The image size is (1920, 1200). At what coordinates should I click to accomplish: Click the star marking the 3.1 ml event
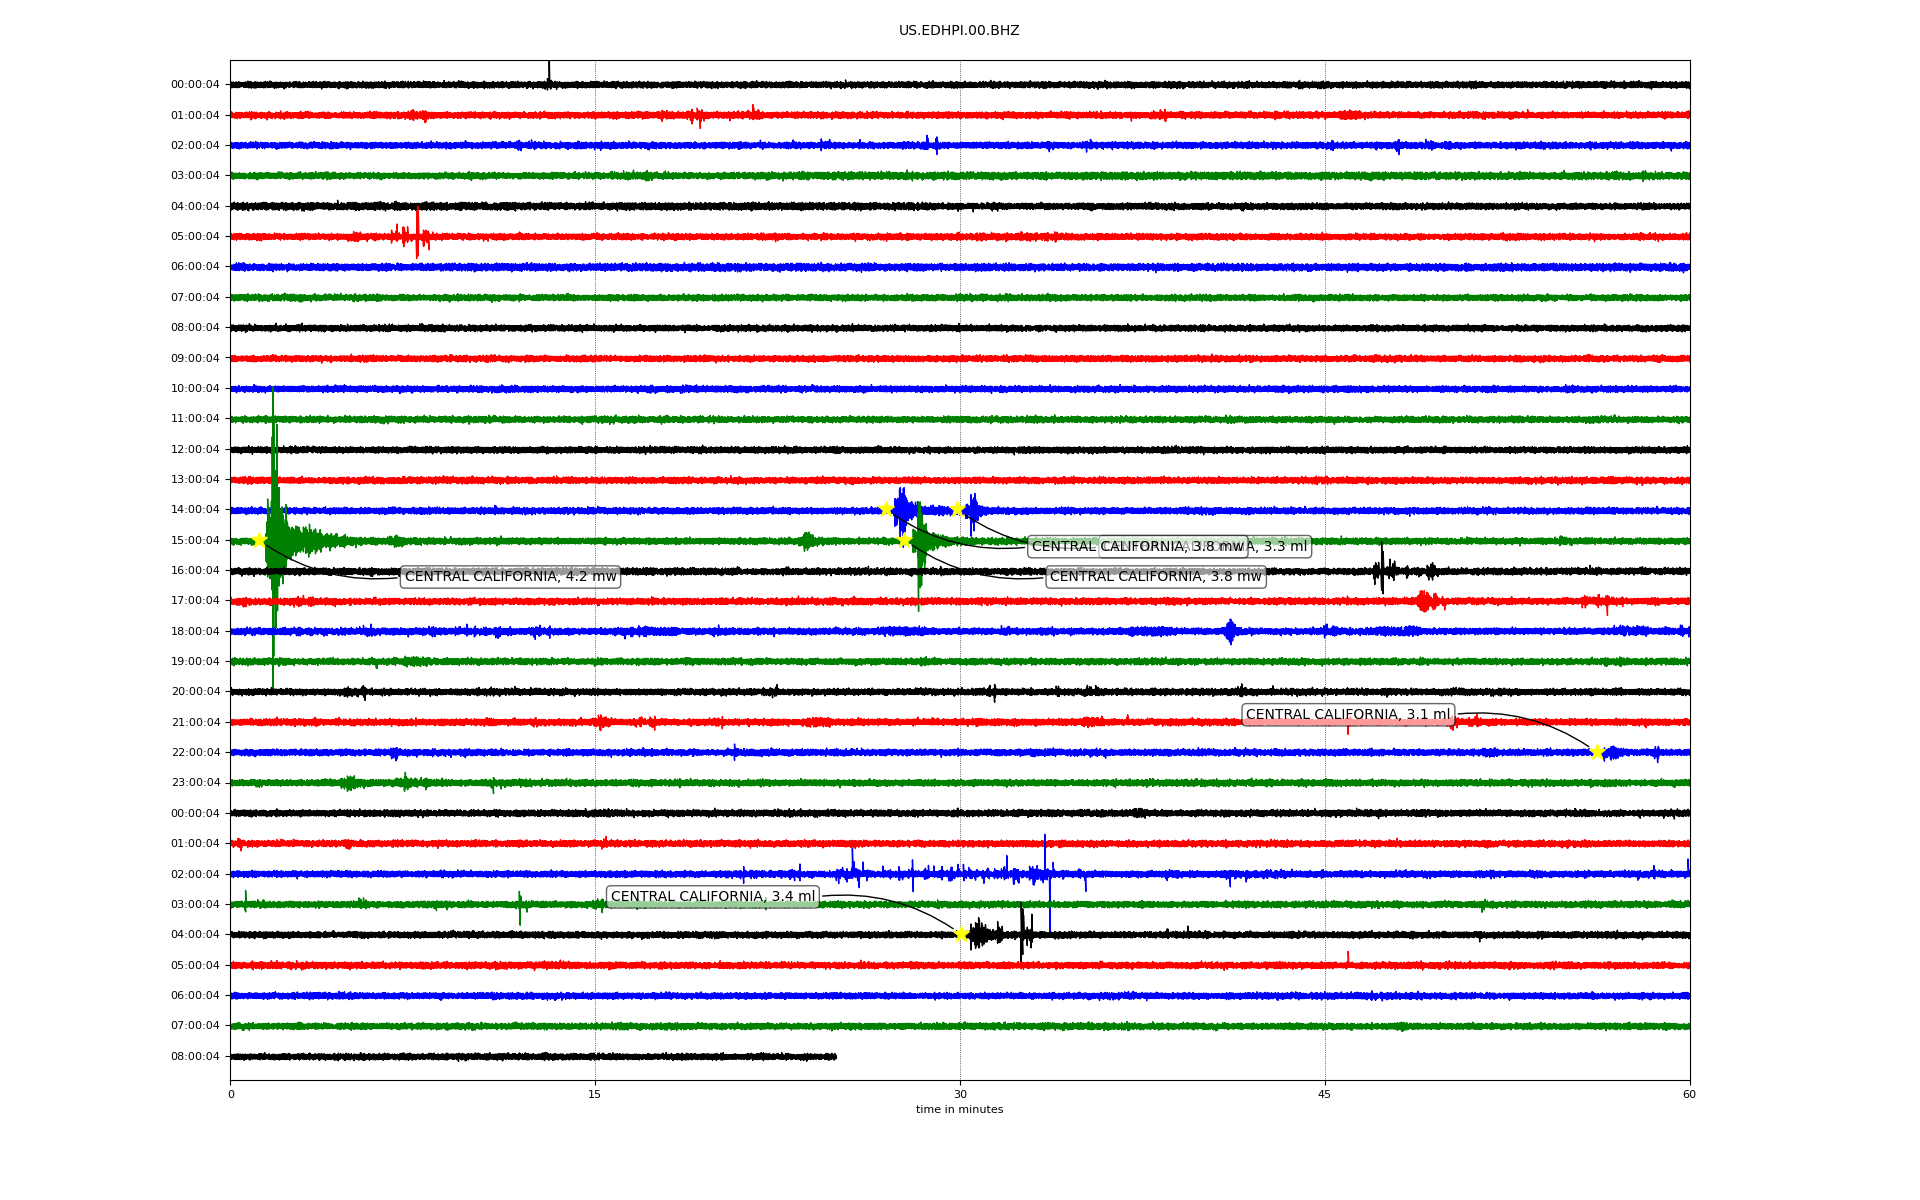[1597, 752]
